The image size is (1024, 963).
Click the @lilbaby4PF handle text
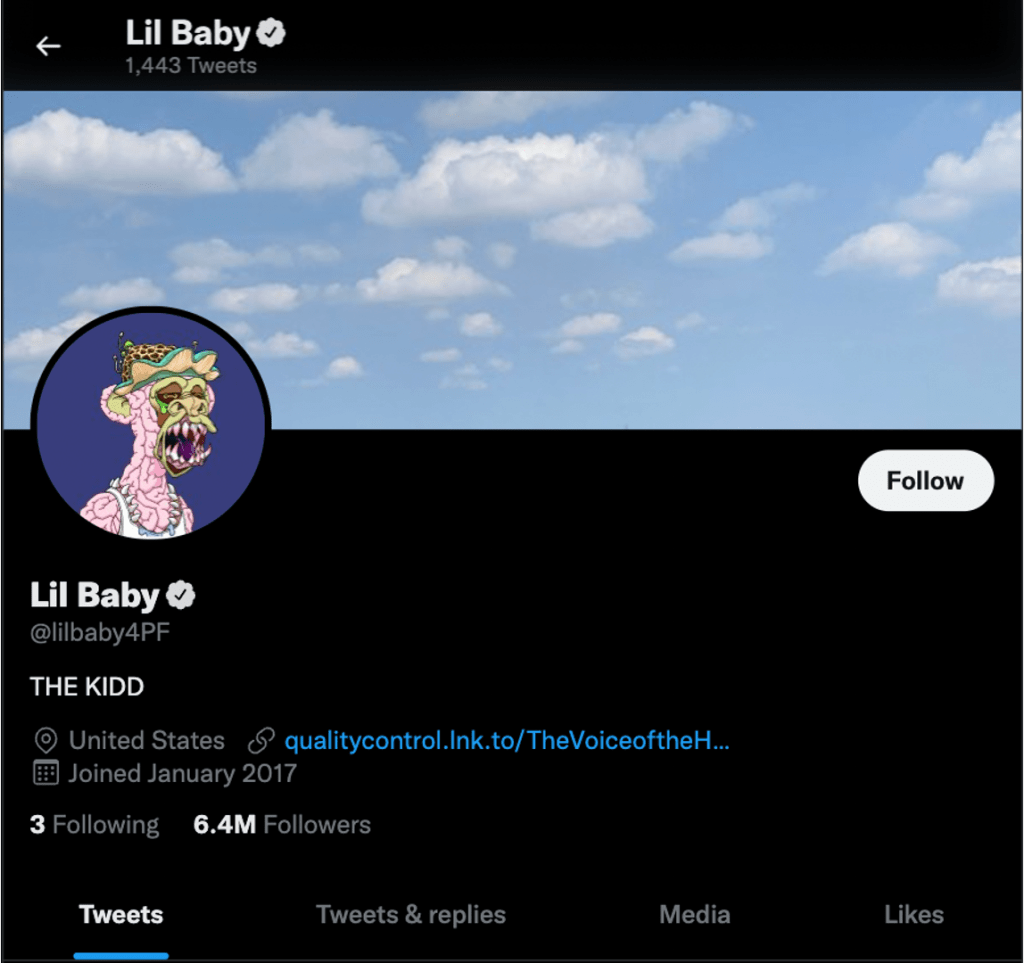click(x=100, y=632)
